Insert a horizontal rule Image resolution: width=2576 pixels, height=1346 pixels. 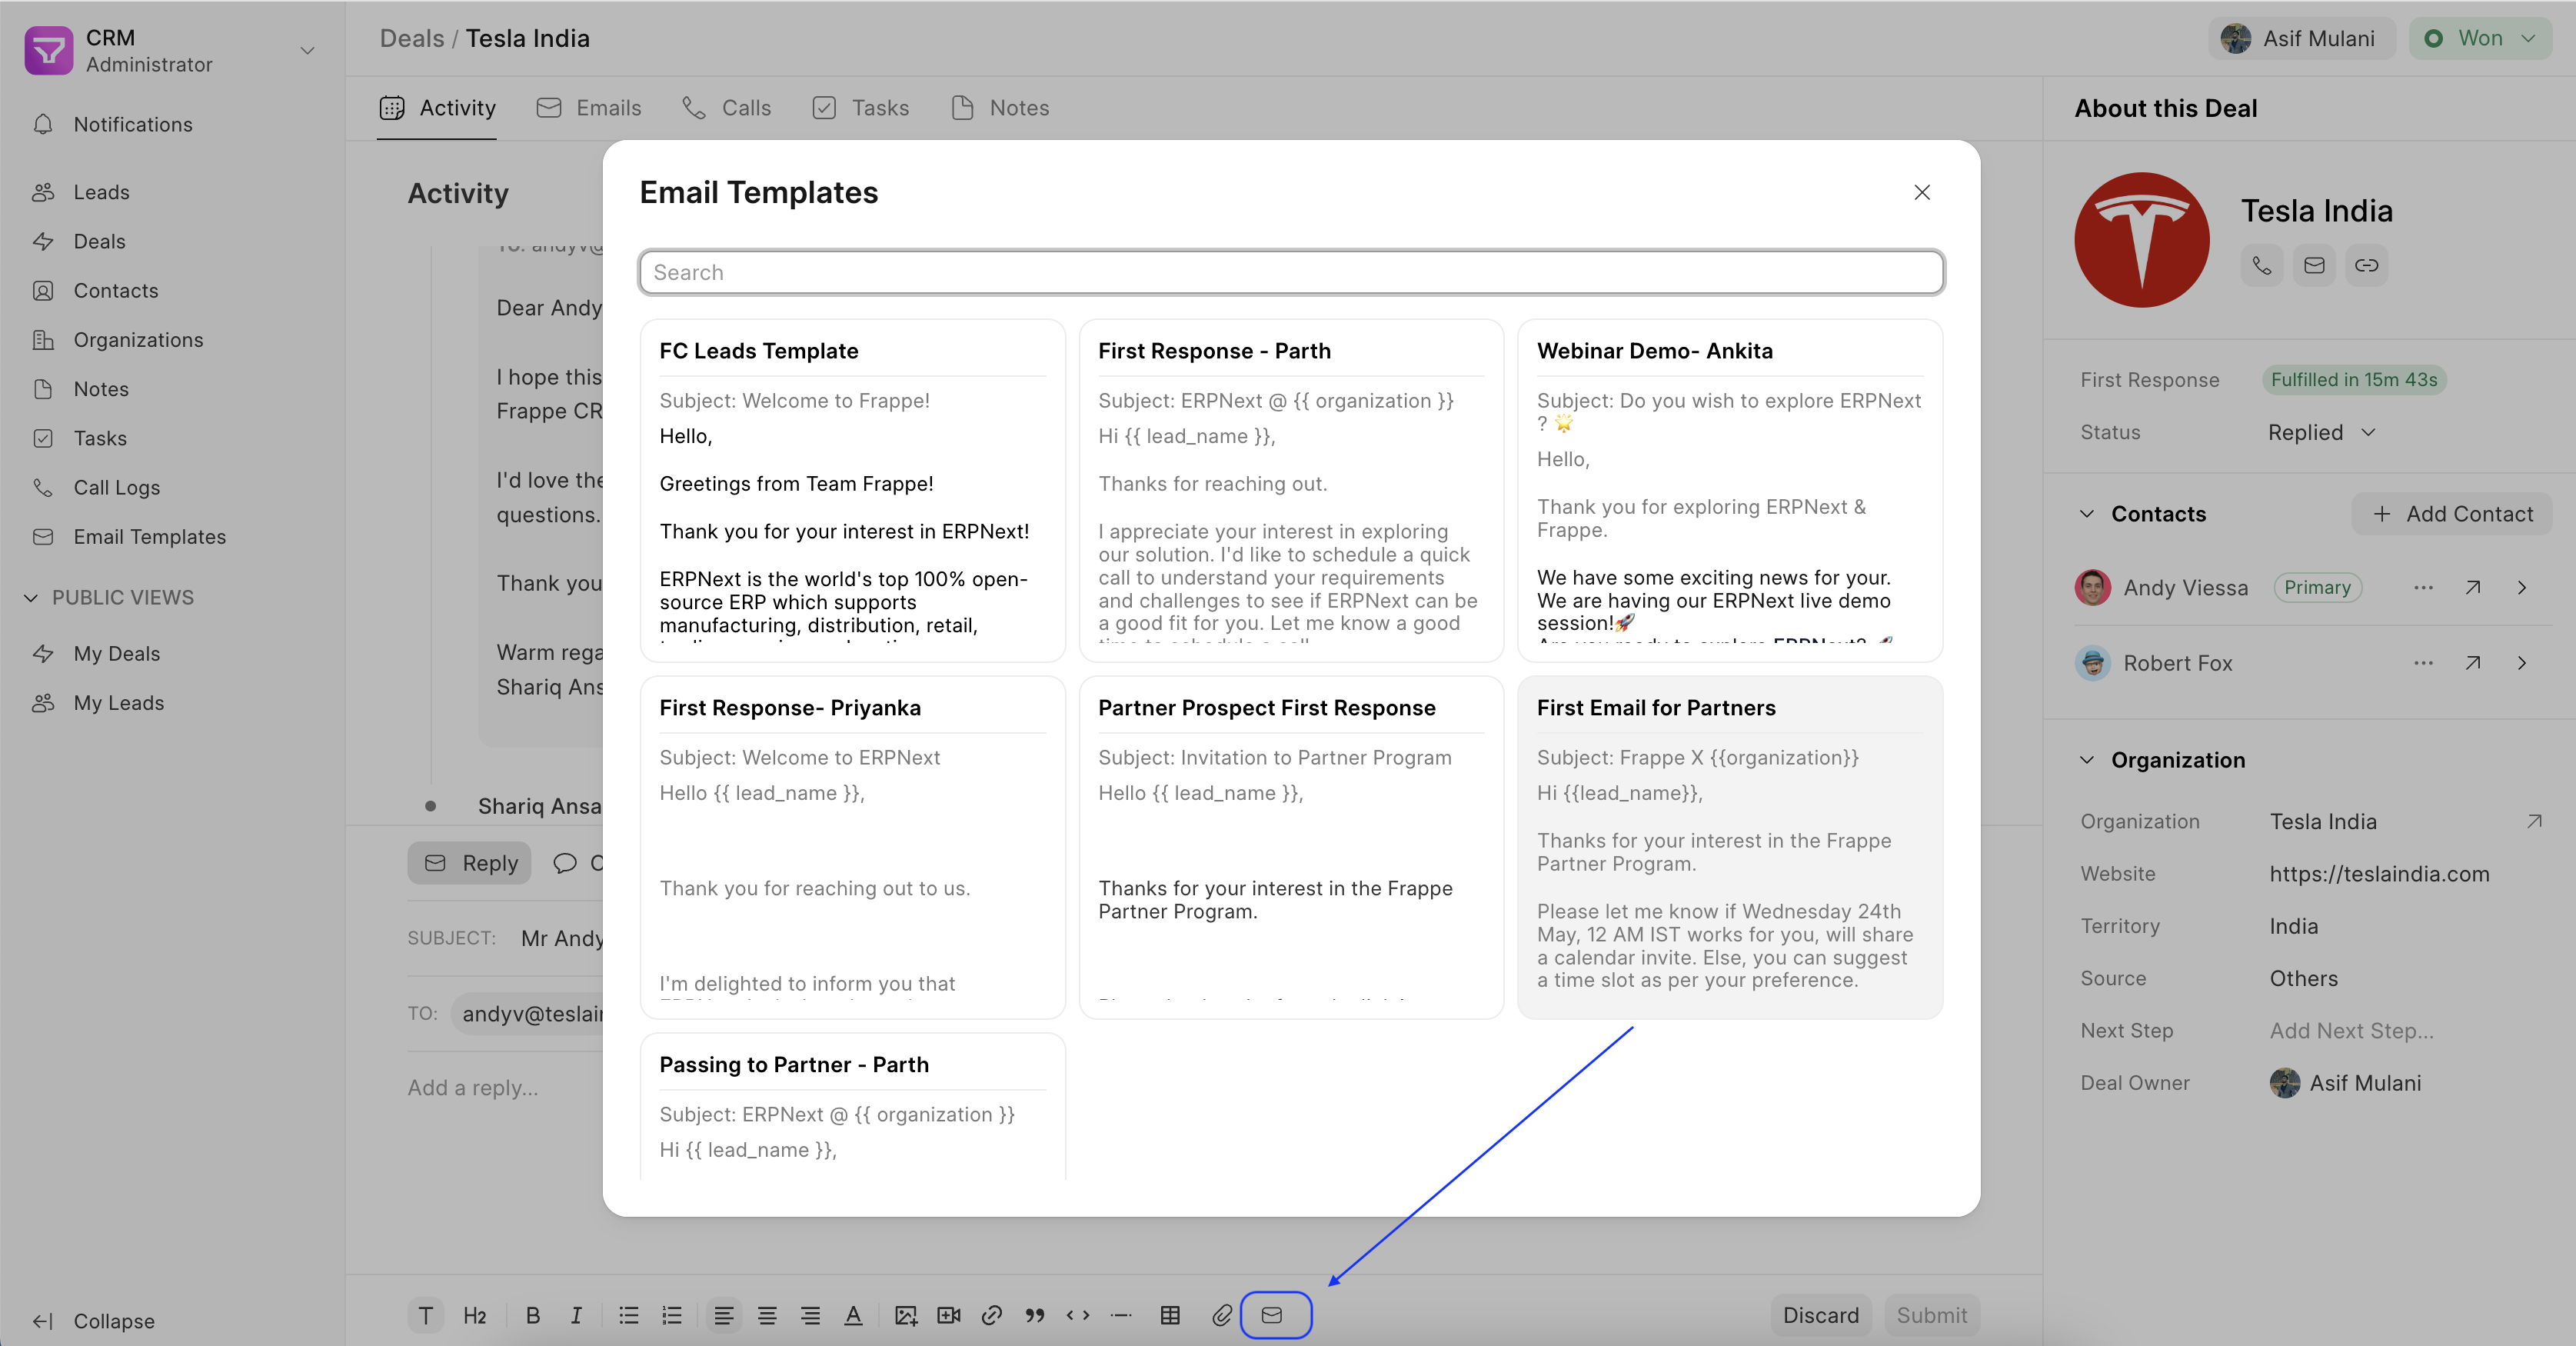[x=1121, y=1315]
